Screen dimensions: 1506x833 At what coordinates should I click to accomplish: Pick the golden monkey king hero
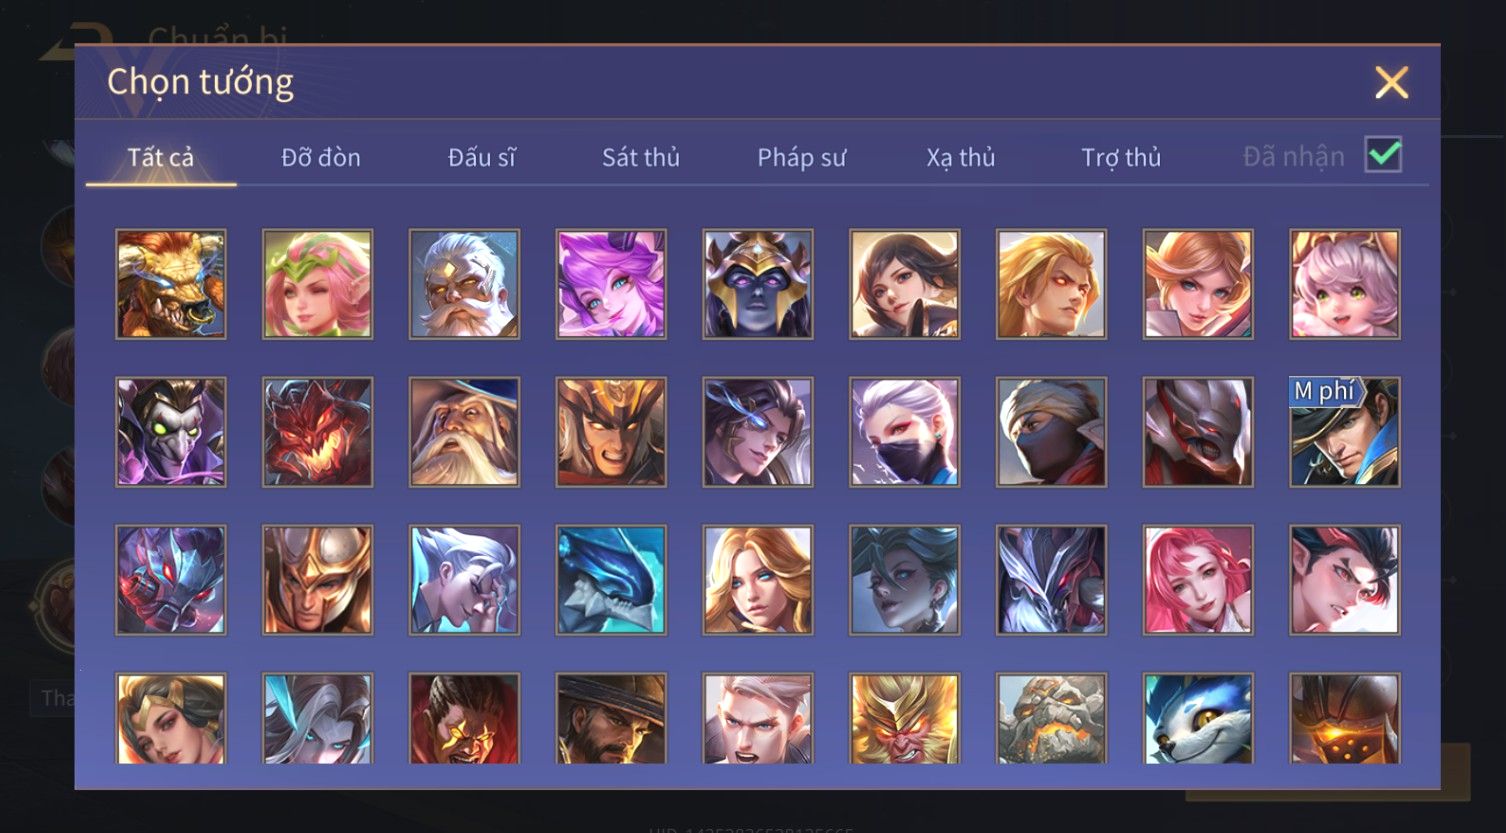(x=905, y=718)
